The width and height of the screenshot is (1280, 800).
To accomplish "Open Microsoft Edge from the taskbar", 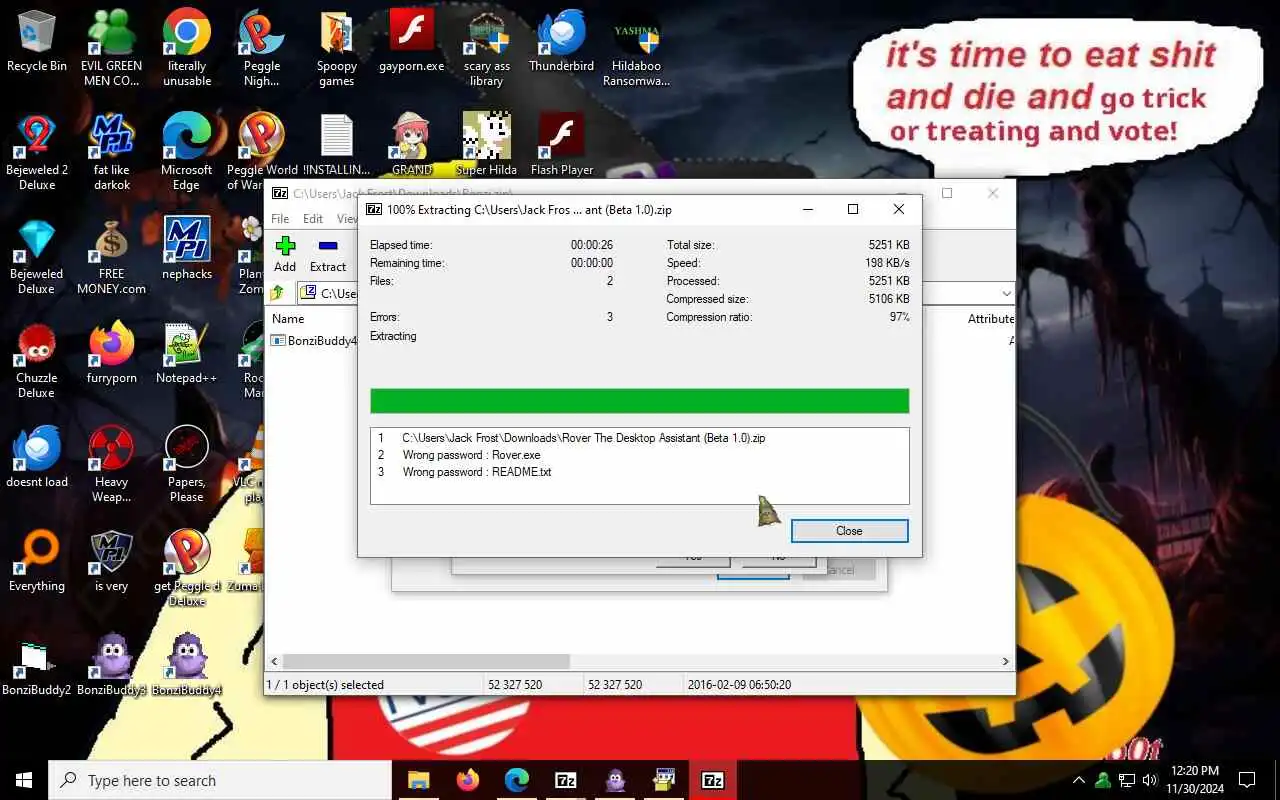I will click(516, 780).
